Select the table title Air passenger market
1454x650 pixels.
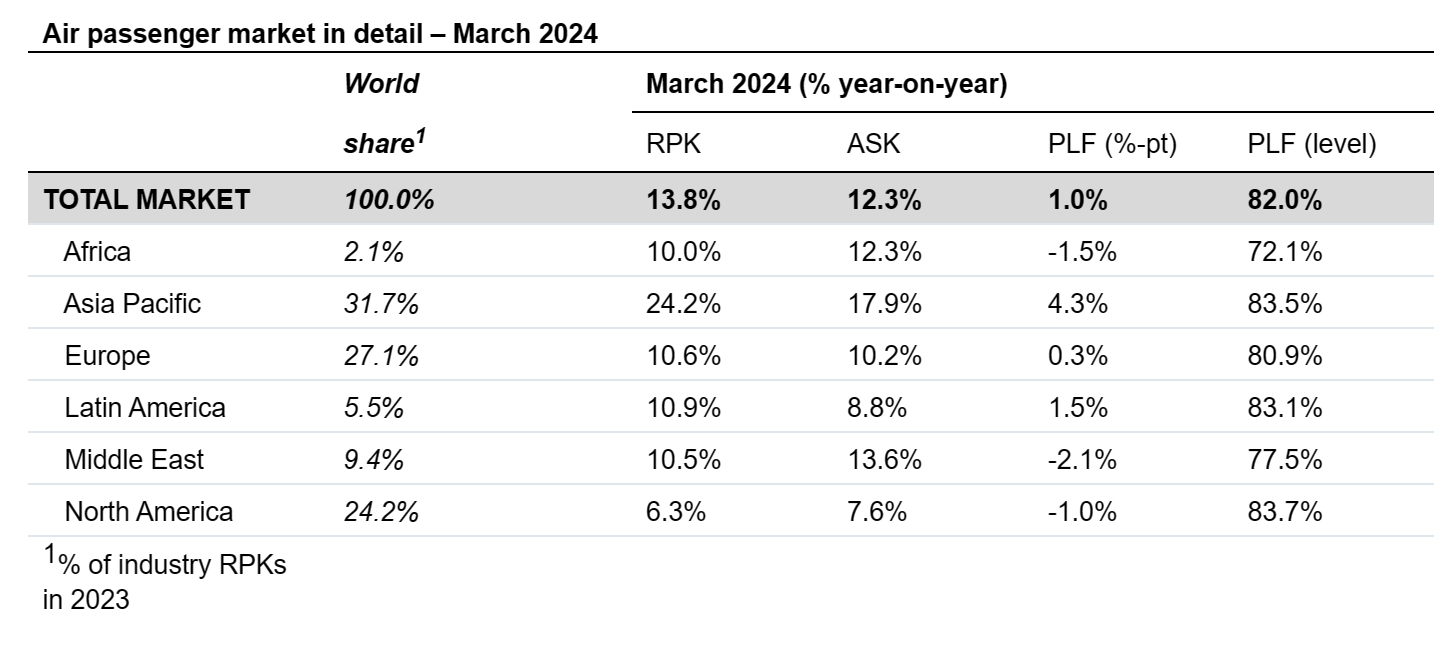coord(320,34)
